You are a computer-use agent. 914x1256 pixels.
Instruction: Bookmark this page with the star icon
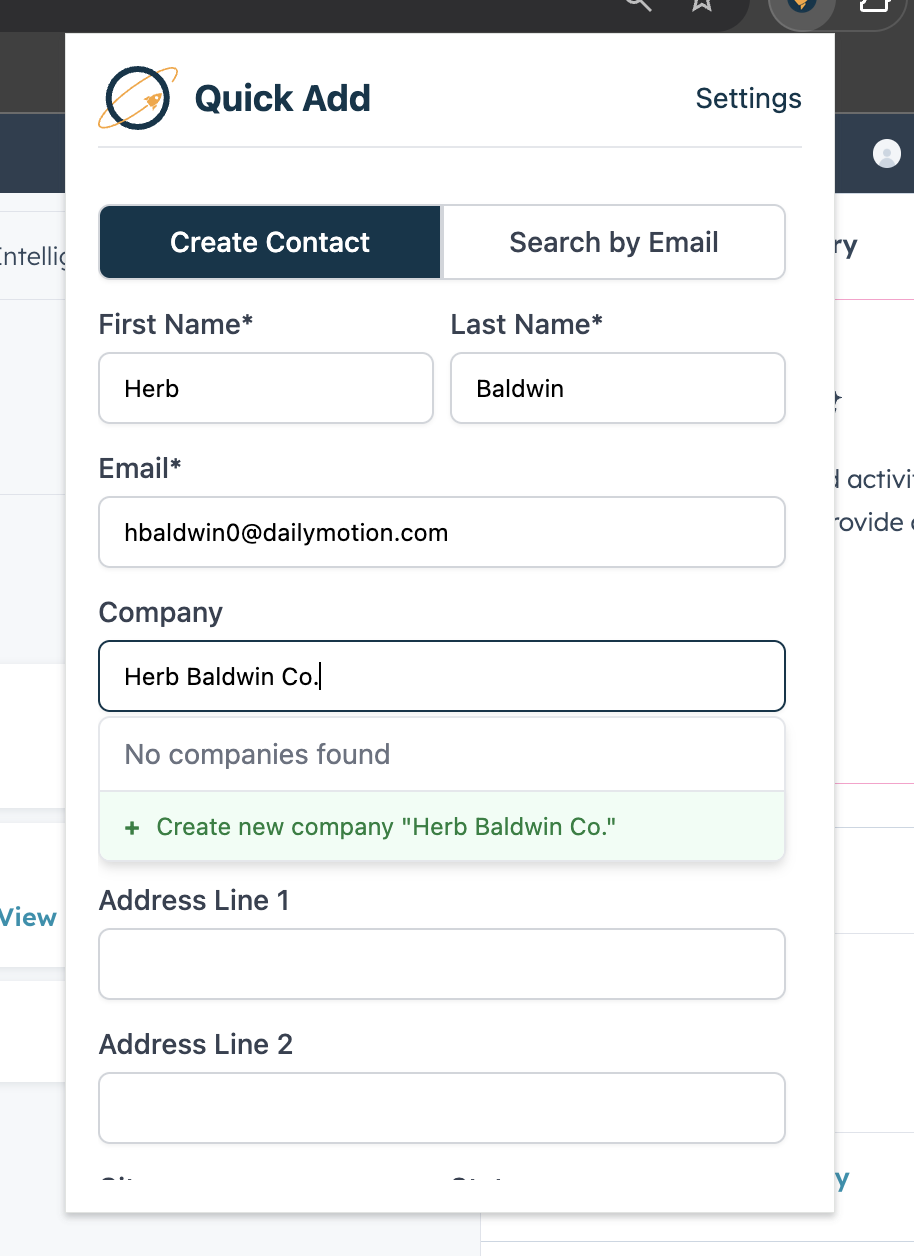click(702, 5)
